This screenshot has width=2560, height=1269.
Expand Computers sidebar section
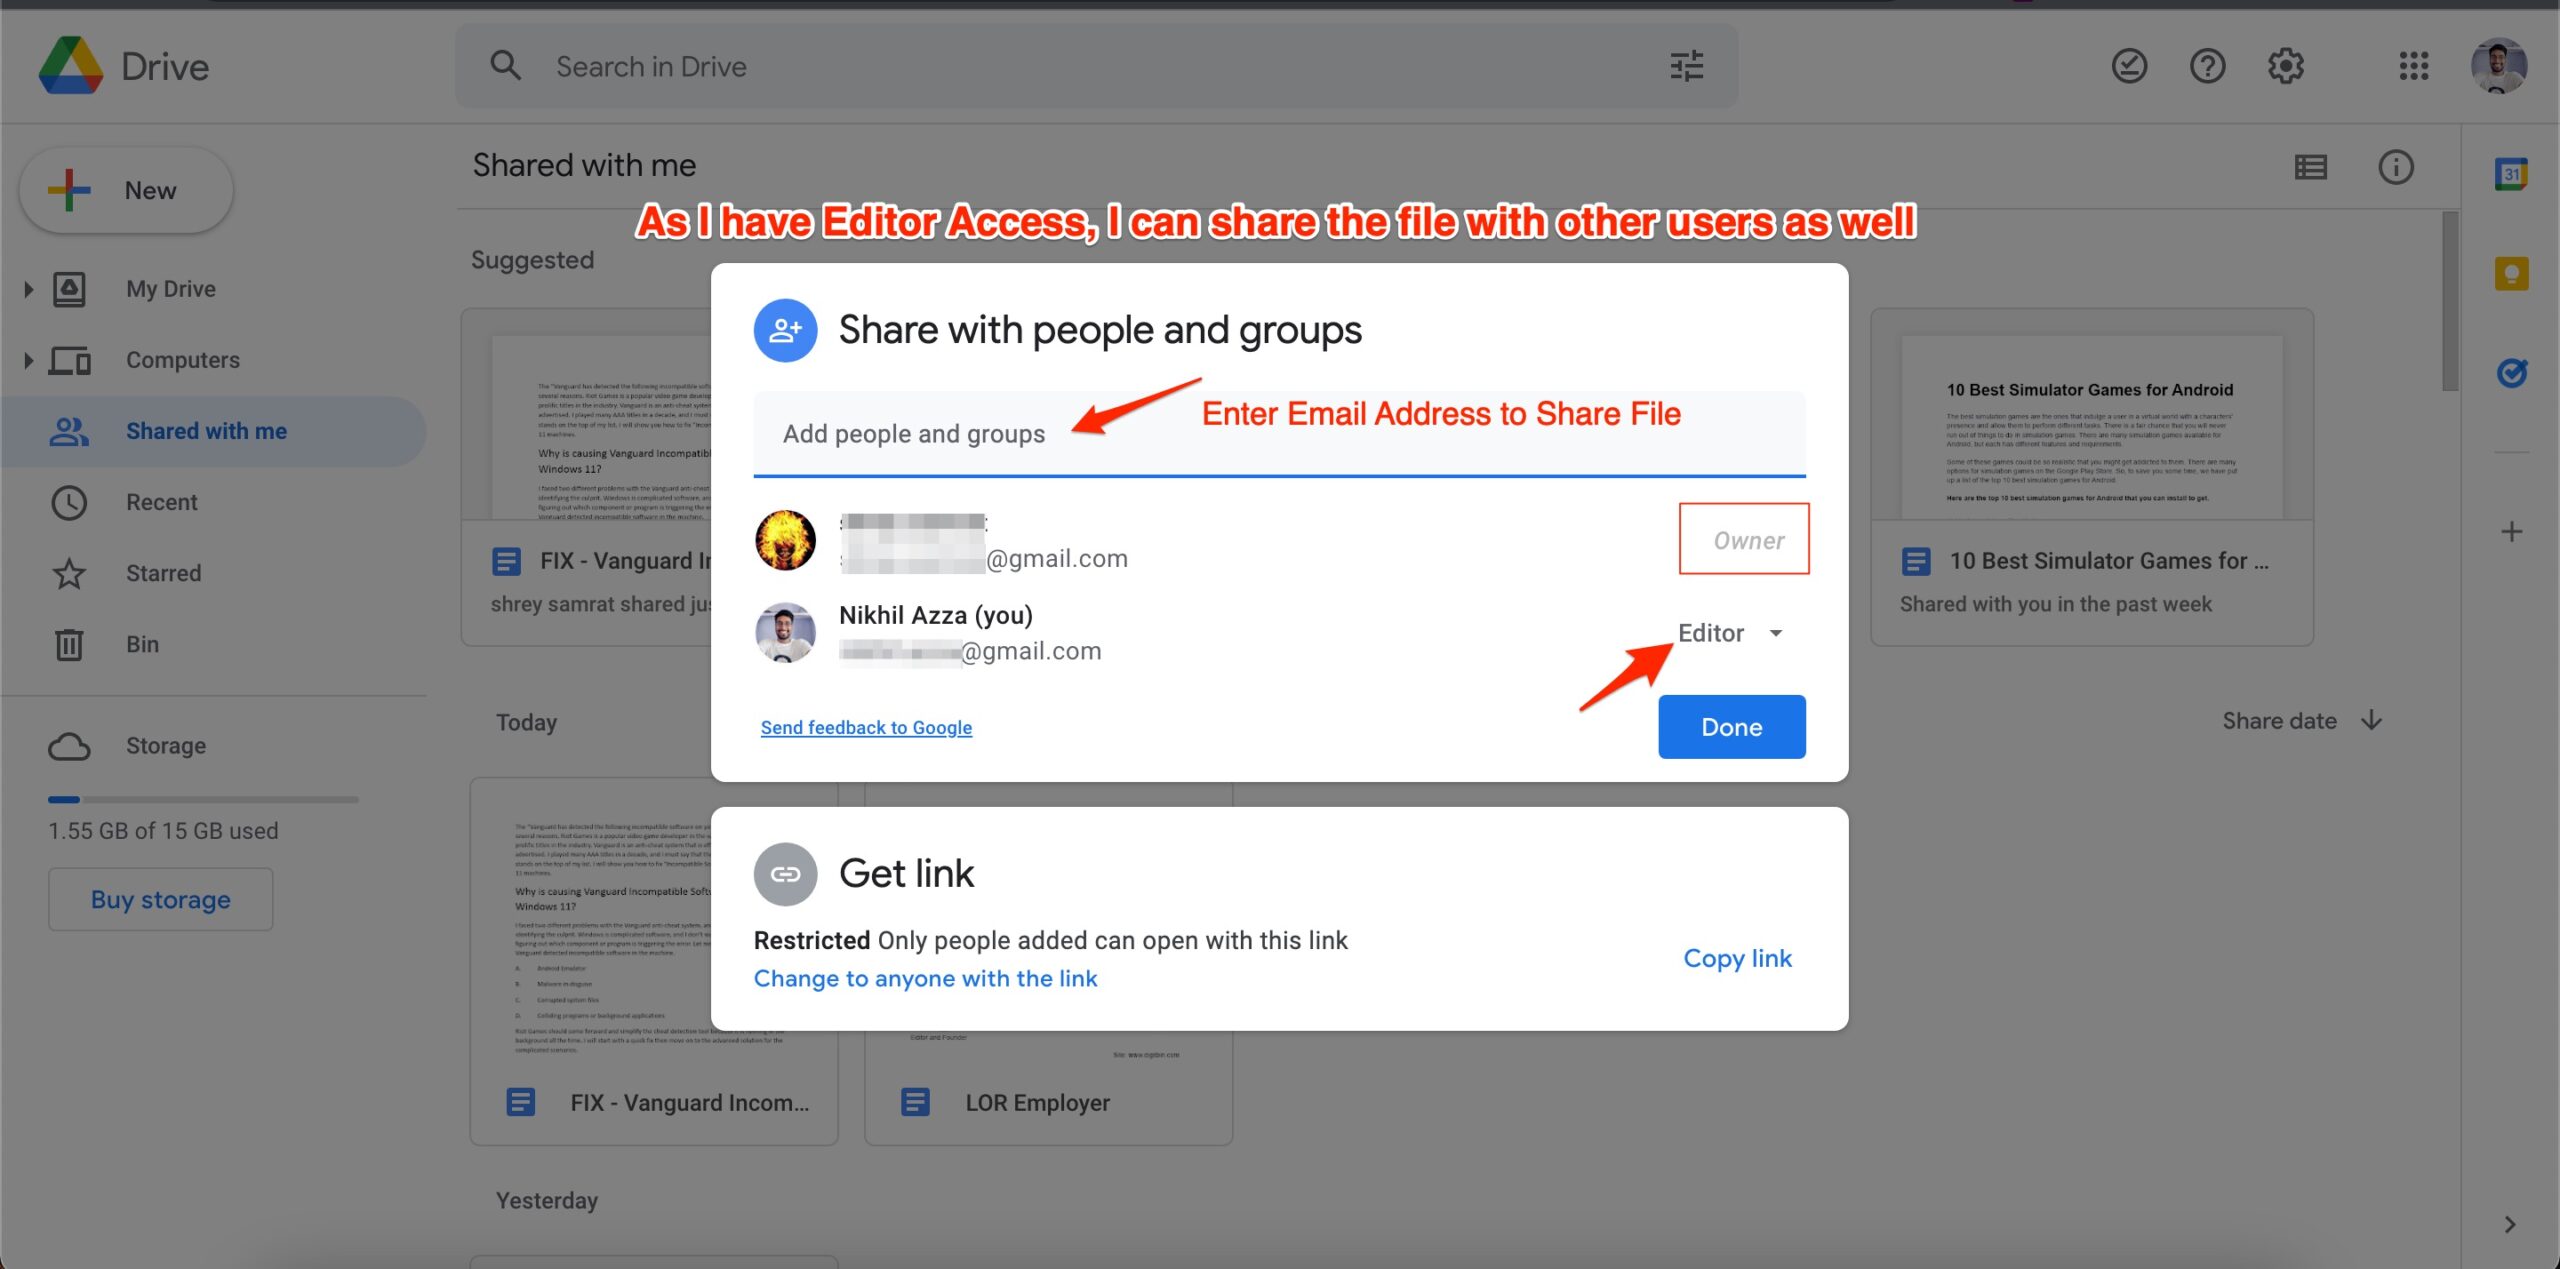[x=28, y=358]
